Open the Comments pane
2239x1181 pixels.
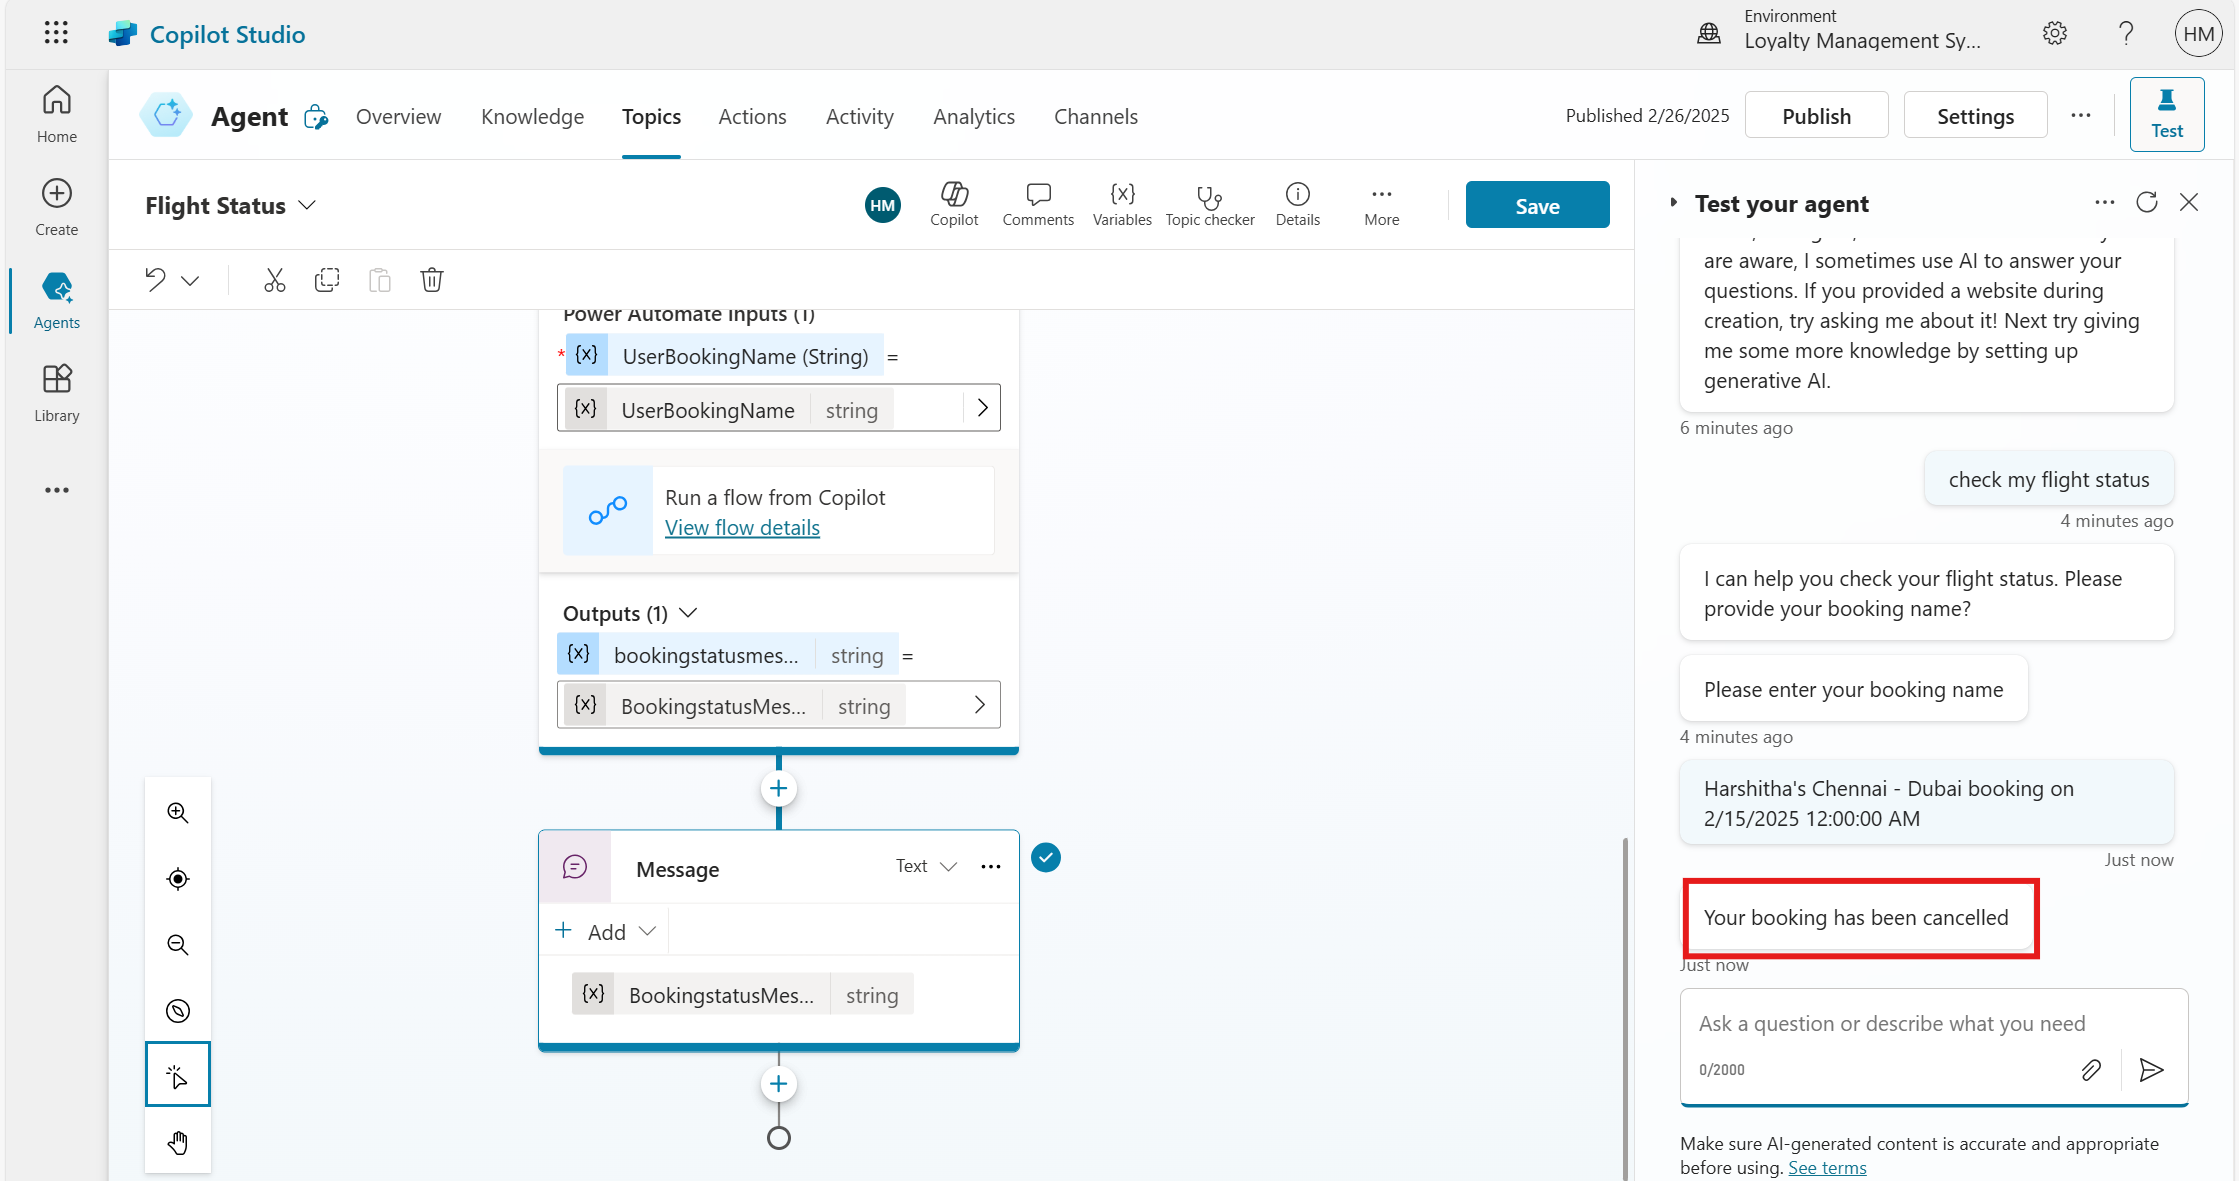[1038, 205]
